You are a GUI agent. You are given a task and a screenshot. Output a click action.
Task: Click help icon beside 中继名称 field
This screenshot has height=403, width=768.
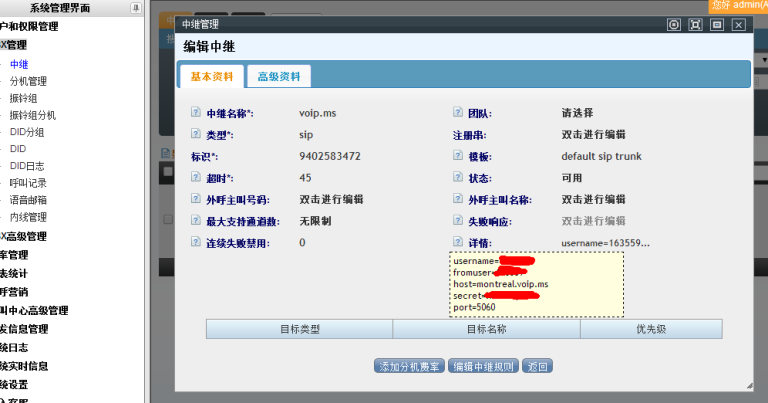pyautogui.click(x=196, y=113)
